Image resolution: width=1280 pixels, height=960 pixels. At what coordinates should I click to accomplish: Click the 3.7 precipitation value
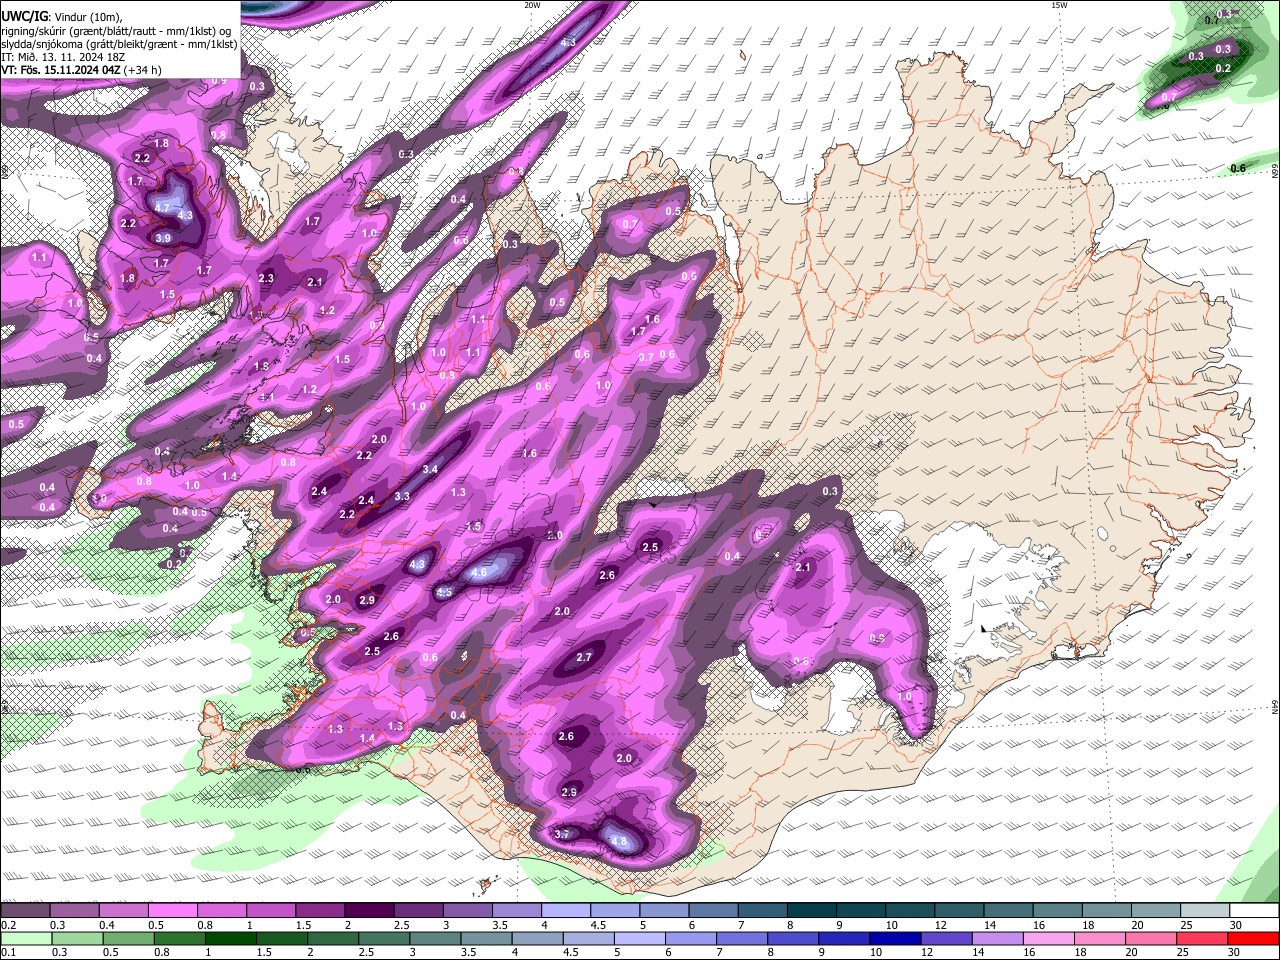(561, 834)
